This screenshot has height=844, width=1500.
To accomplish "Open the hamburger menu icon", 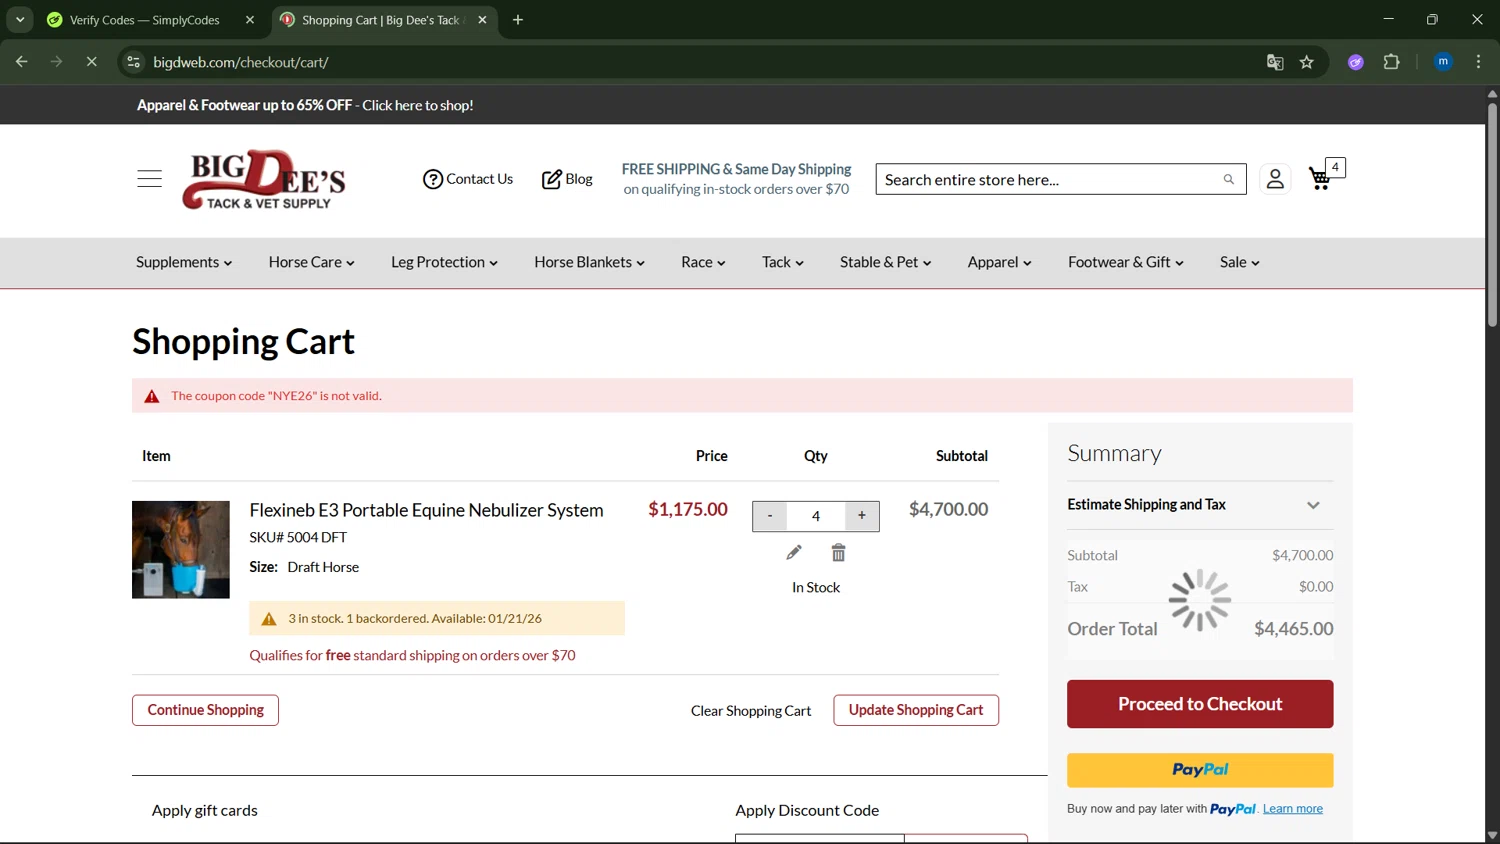I will (149, 179).
